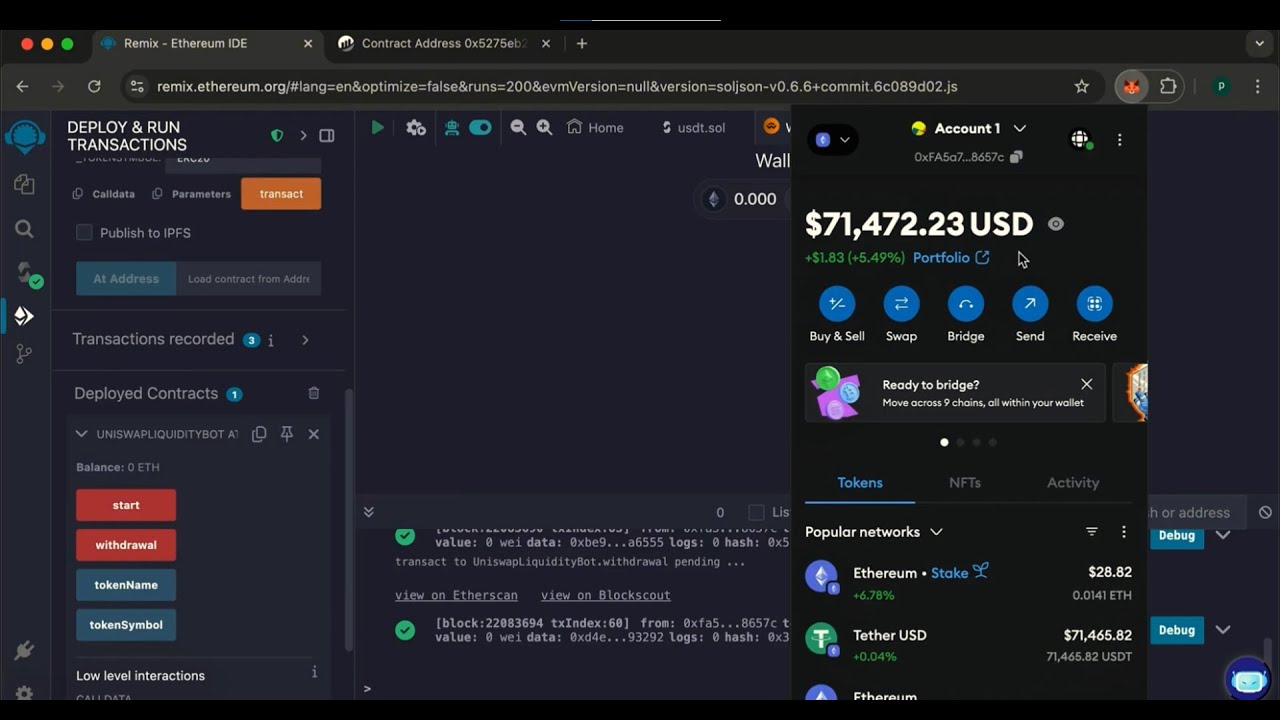Call the tokenSymbol function
1280x720 pixels.
[126, 625]
